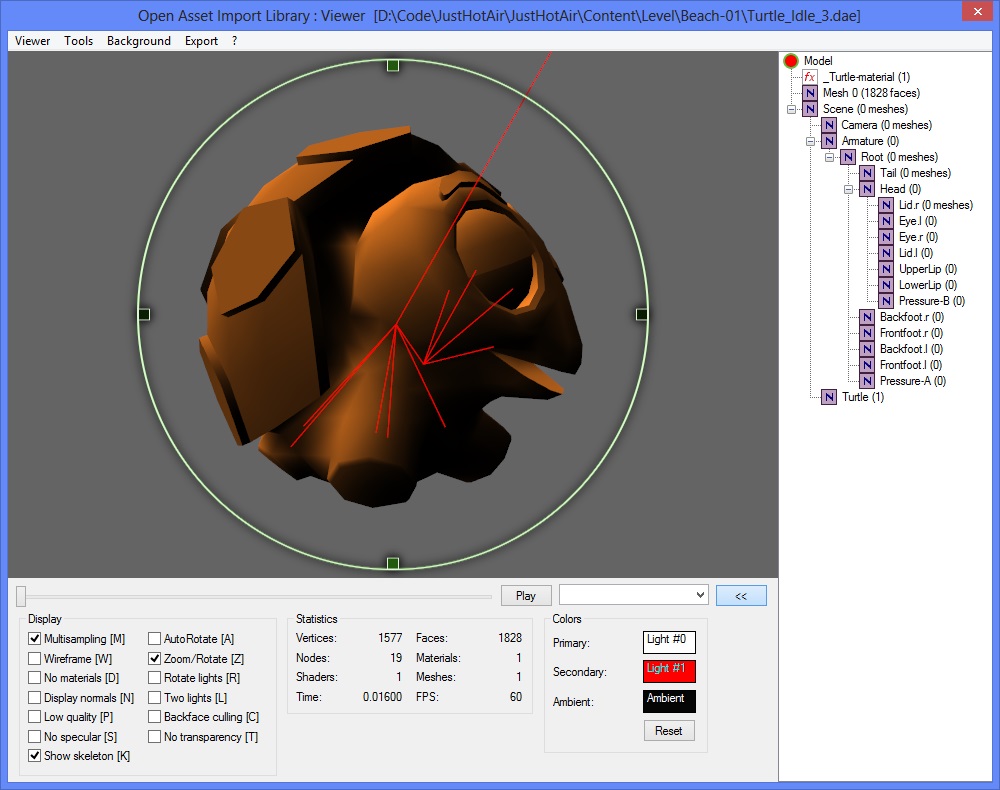The image size is (1000, 790).
Task: Click the node icon beside Pressure-A
Action: coord(867,381)
